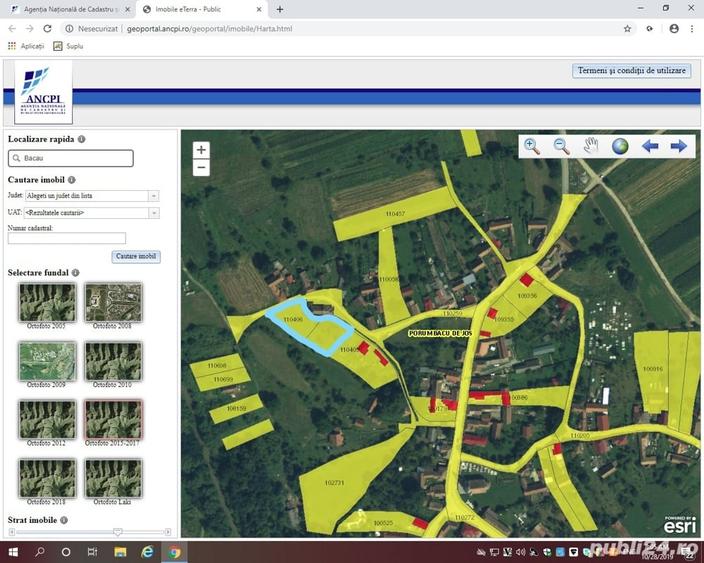Click the browser back arrow
This screenshot has width=704, height=563.
pyautogui.click(x=12, y=28)
